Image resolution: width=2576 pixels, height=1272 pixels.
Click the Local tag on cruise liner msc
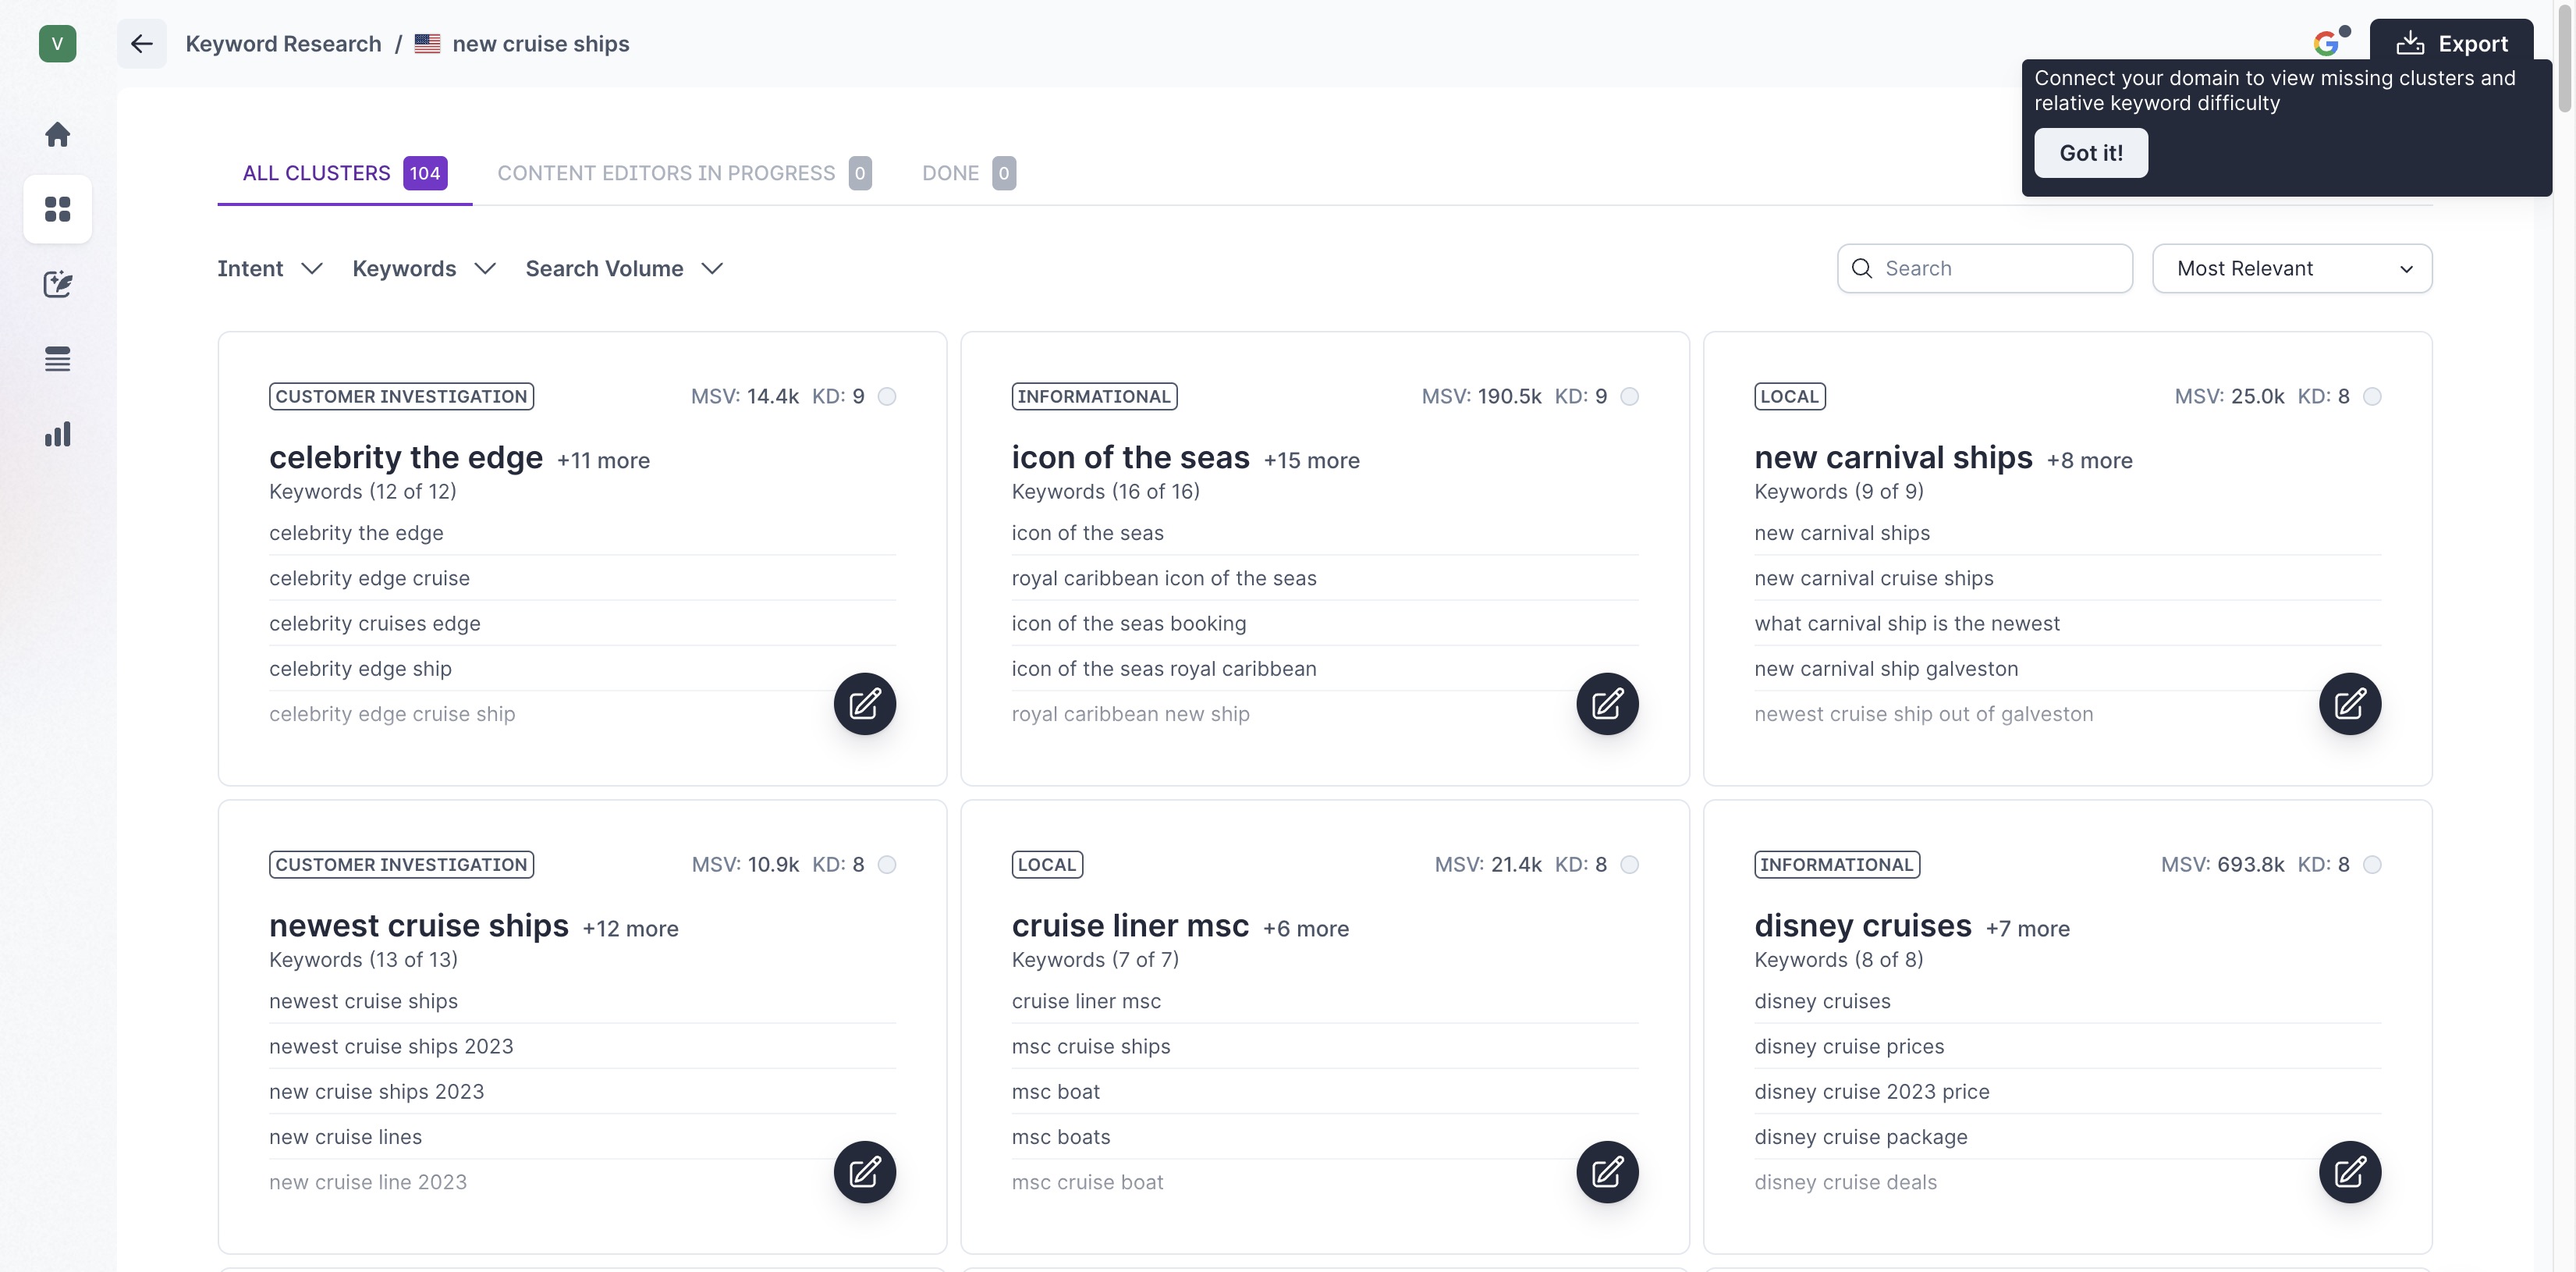pyautogui.click(x=1047, y=864)
